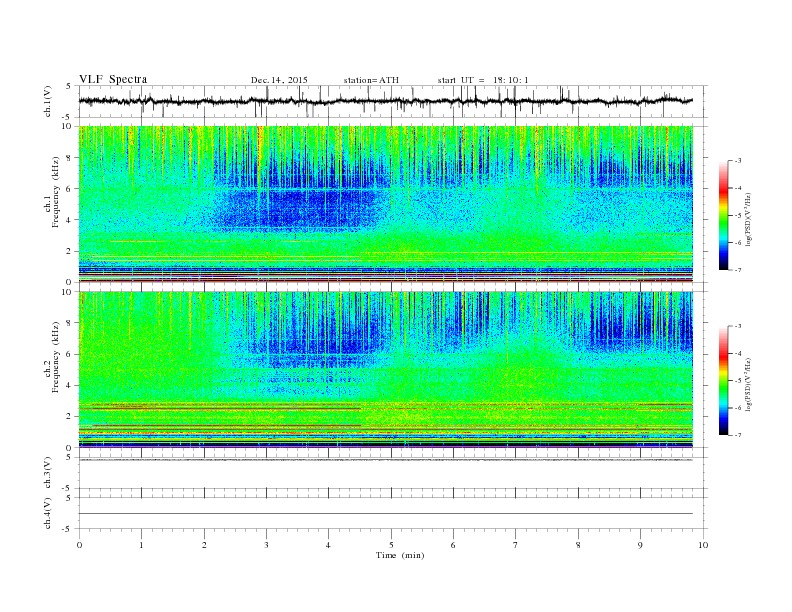Screen dimensions: 792x612
Task: Click the "6" tick on the time axis
Action: pyautogui.click(x=453, y=545)
